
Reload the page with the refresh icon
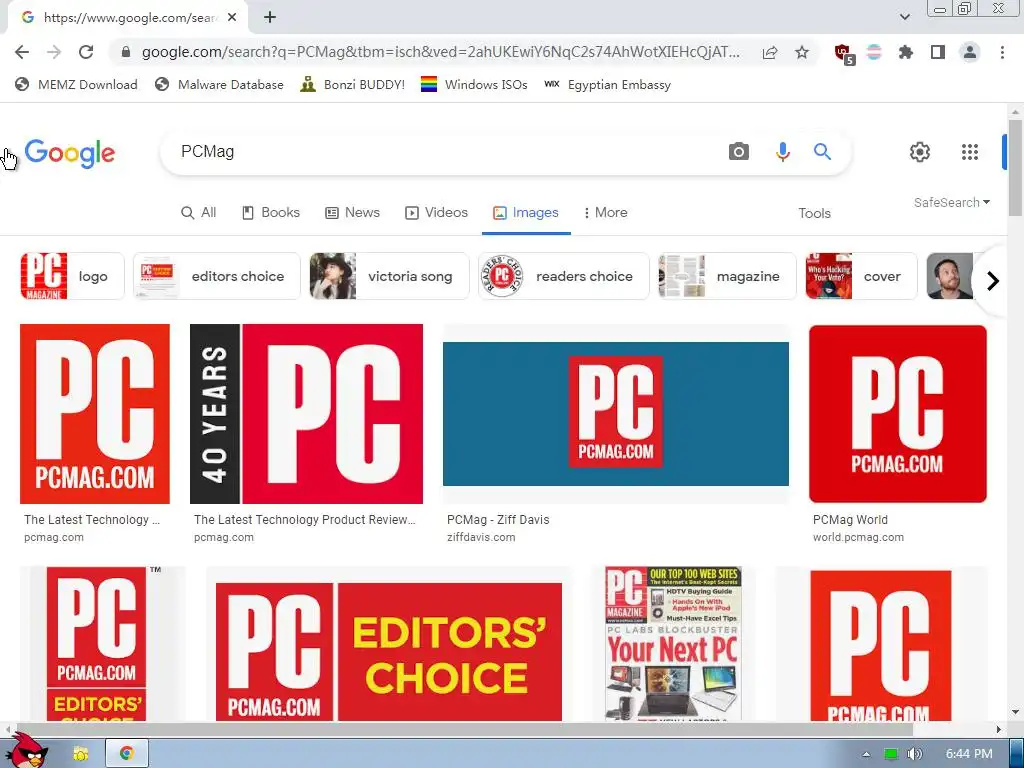[86, 52]
